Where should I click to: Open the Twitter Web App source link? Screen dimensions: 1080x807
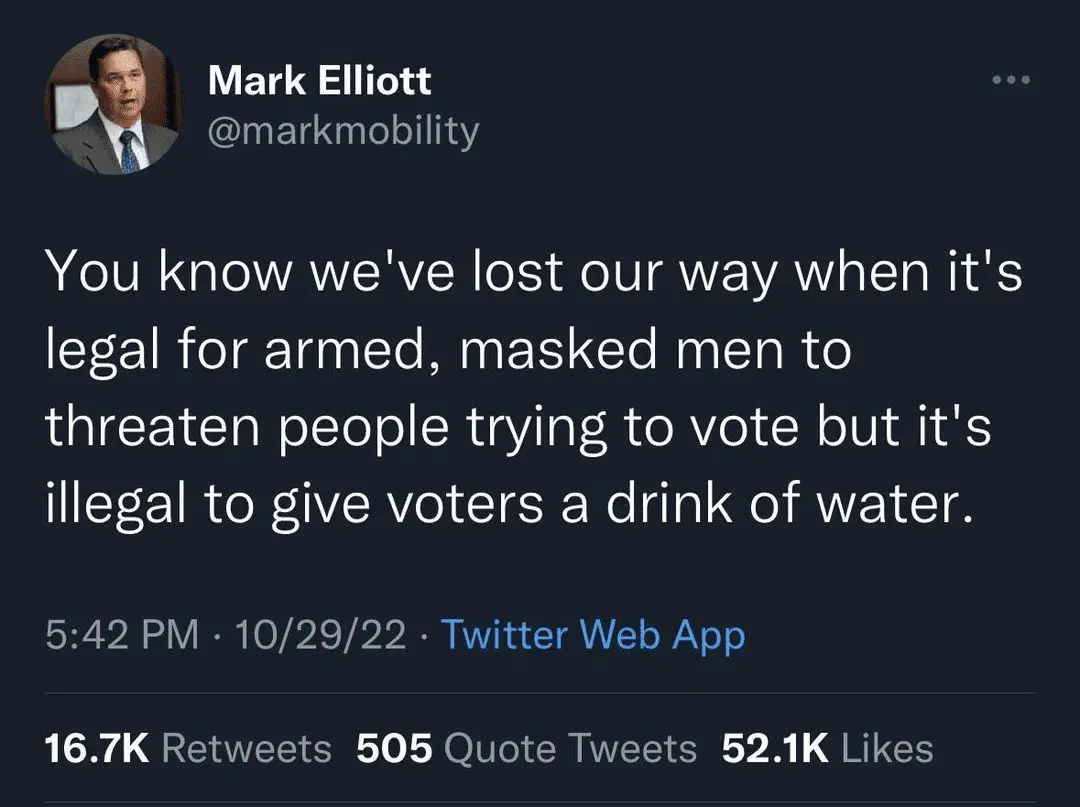coord(592,635)
